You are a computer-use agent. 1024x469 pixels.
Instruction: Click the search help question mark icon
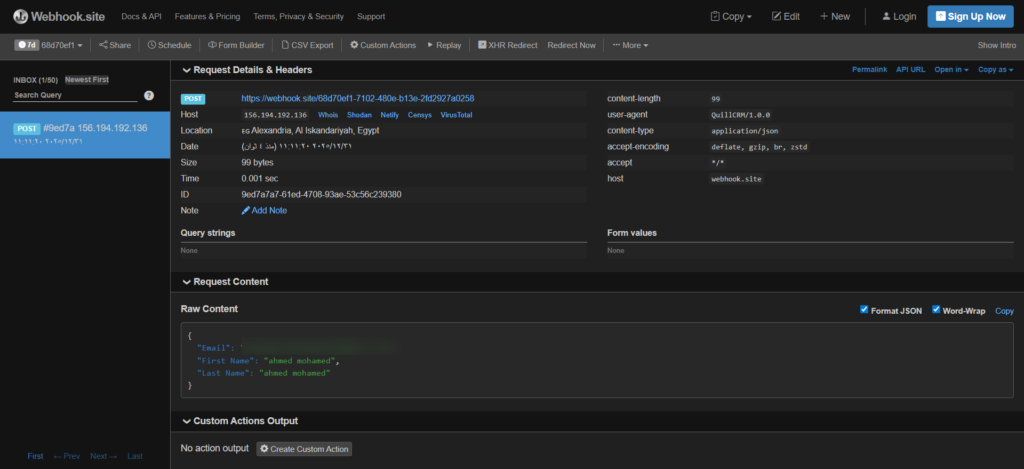[149, 95]
